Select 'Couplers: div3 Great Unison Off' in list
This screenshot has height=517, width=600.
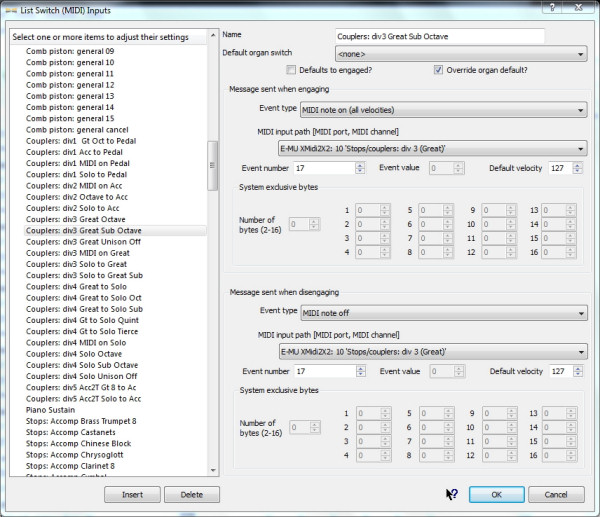[84, 242]
